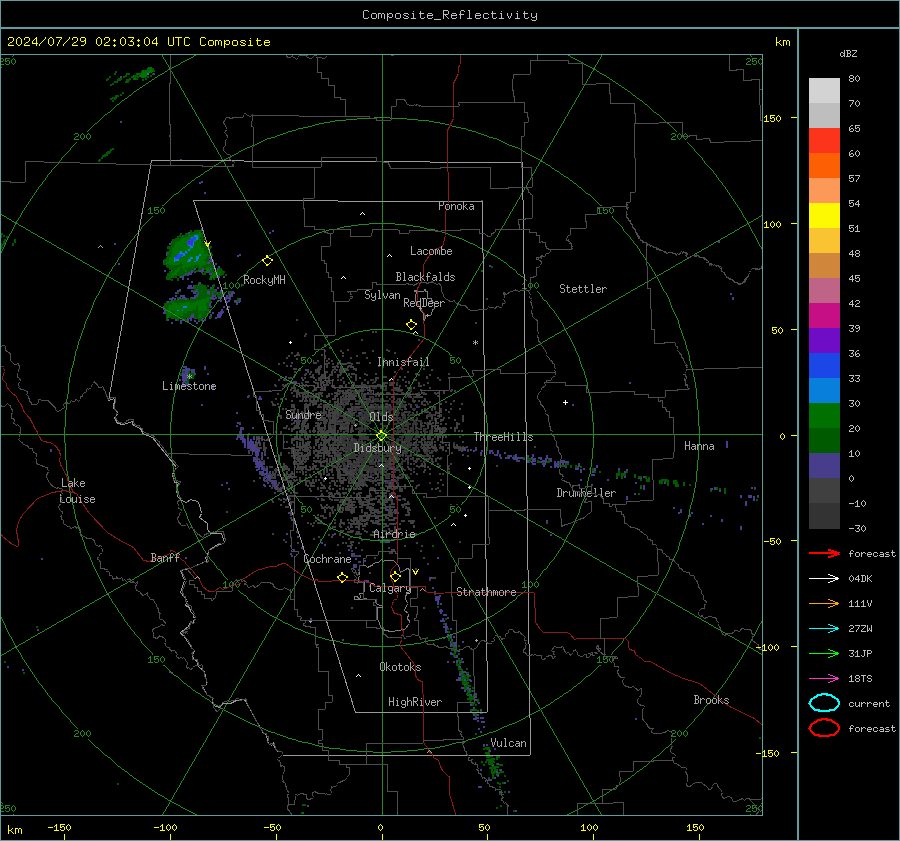
Task: Click the Okotoks label
Action: pyautogui.click(x=400, y=667)
